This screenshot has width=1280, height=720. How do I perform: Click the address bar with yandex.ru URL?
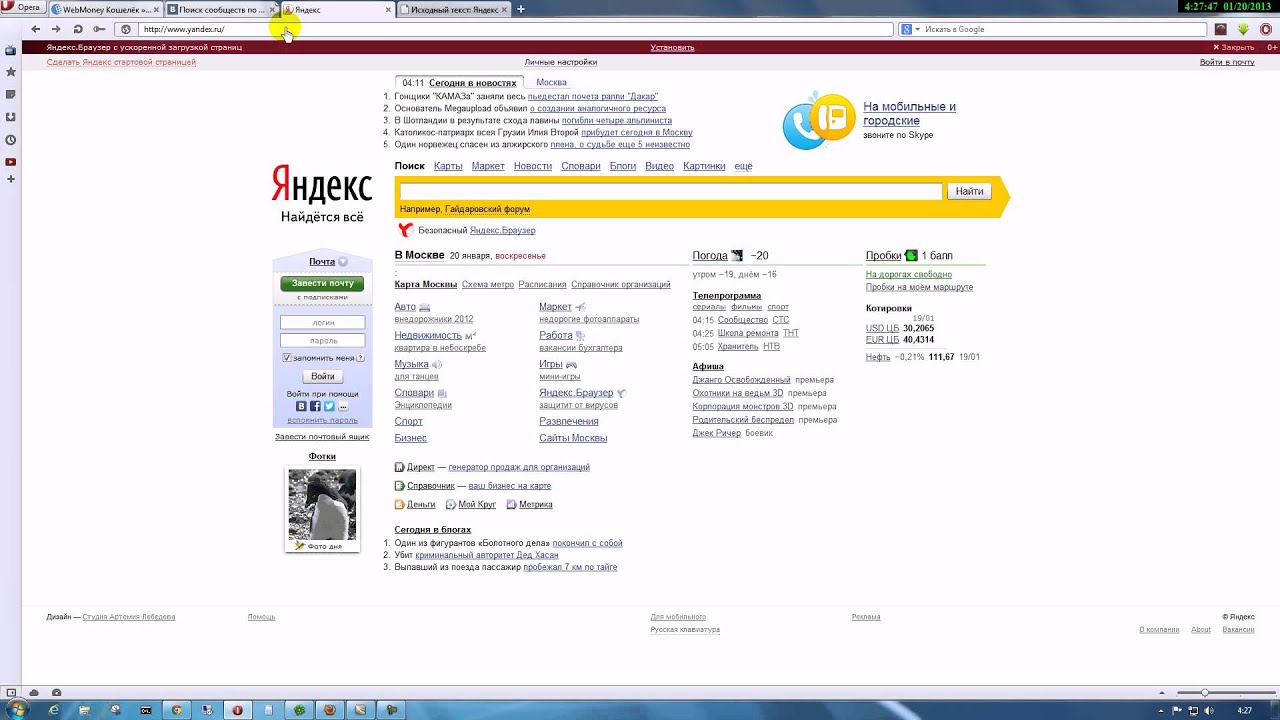[515, 29]
